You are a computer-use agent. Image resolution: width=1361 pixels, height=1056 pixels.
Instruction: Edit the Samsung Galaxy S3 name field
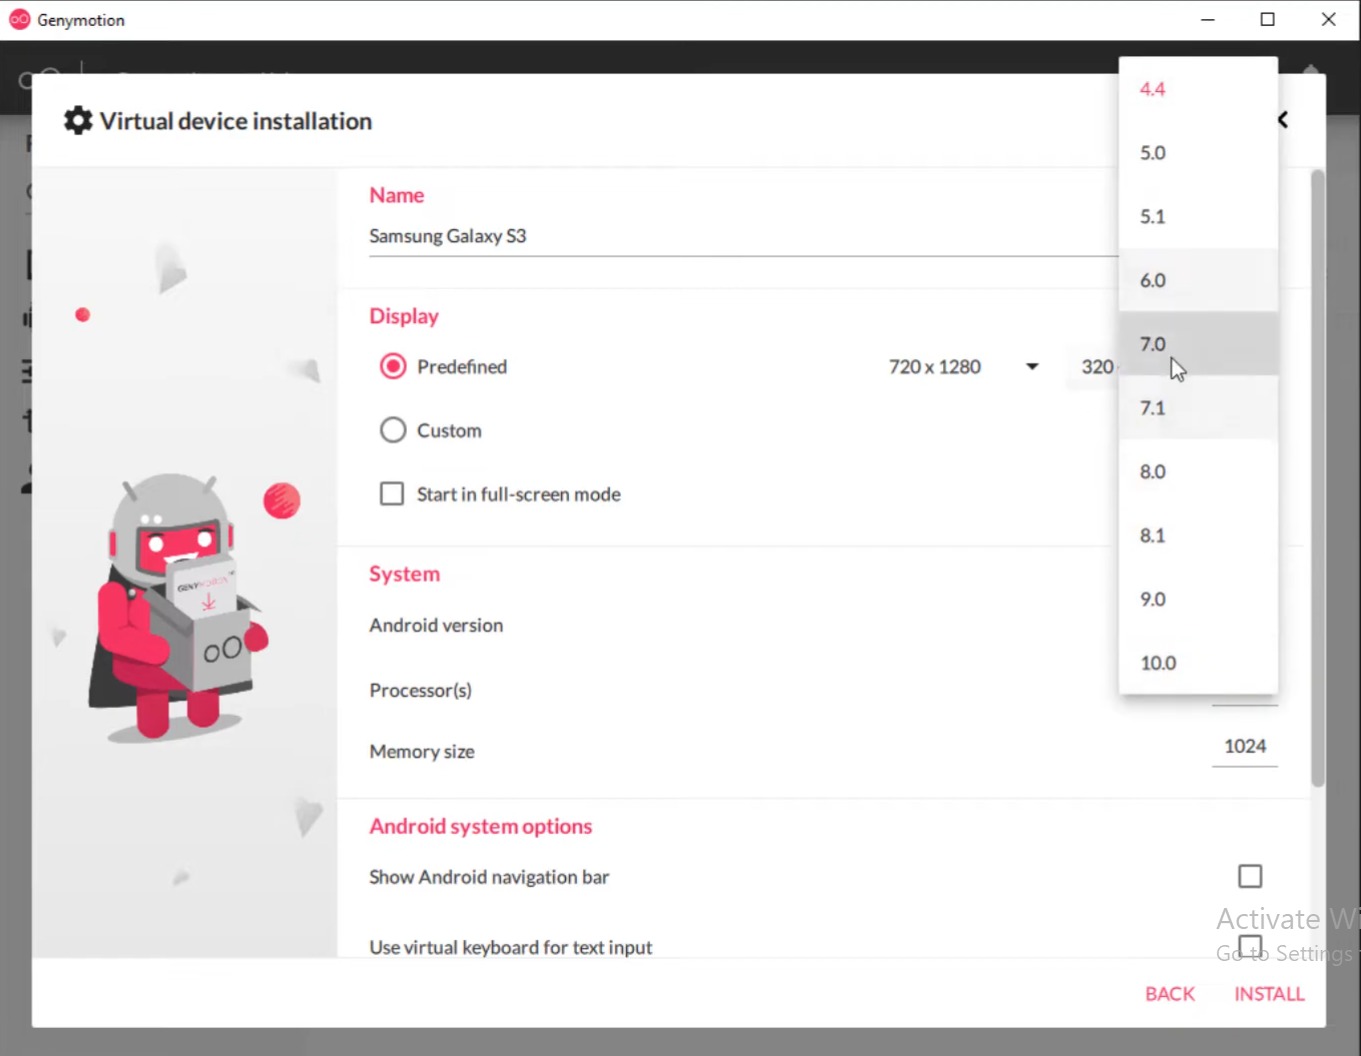(743, 237)
